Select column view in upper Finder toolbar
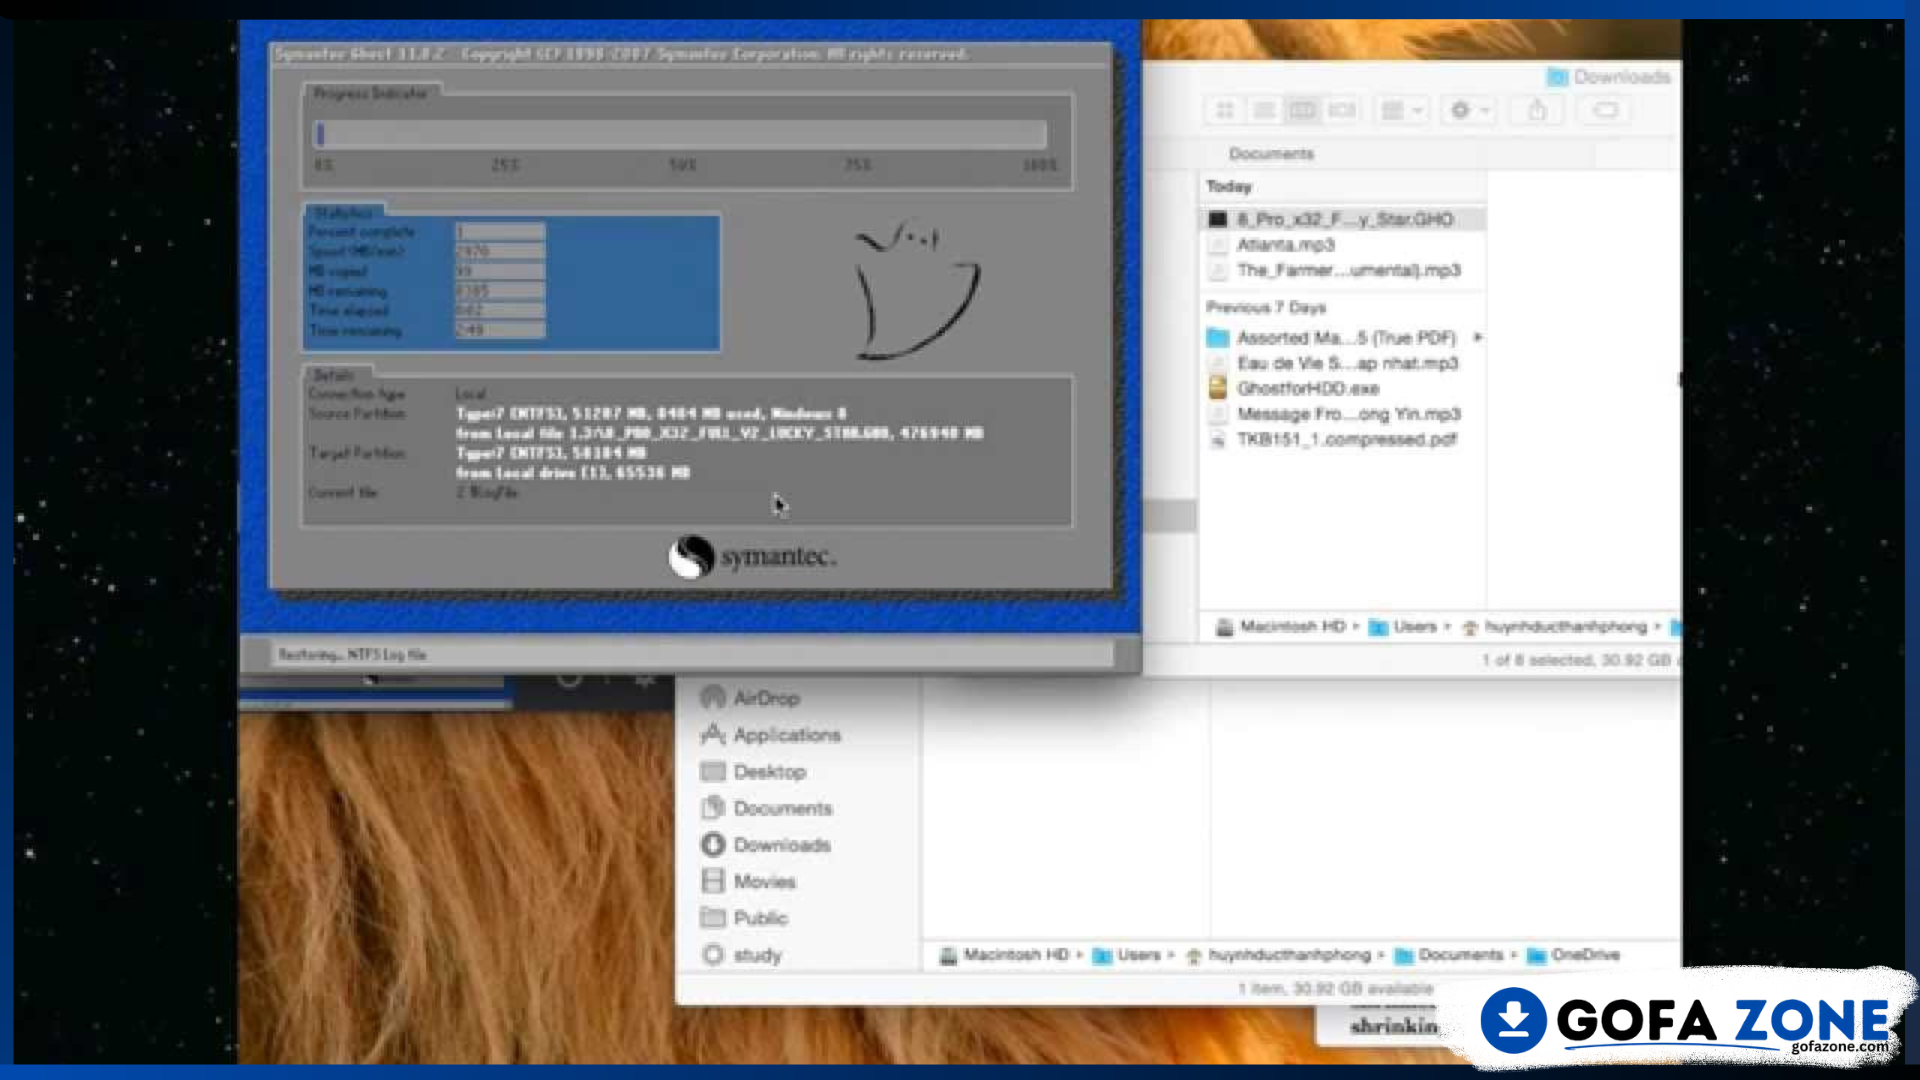1920x1080 pixels. [1302, 110]
